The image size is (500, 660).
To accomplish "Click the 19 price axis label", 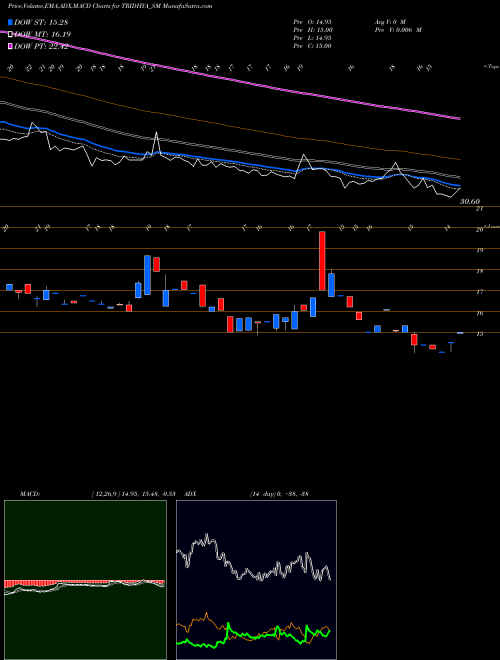I will (x=479, y=250).
